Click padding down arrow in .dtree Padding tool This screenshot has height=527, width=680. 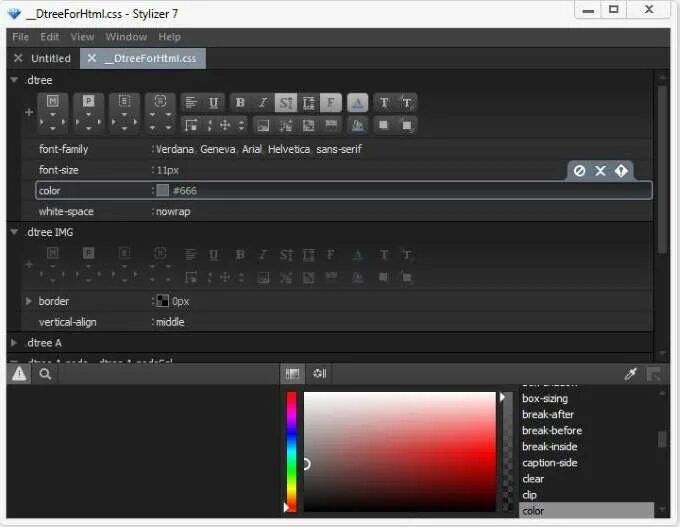click(x=88, y=128)
